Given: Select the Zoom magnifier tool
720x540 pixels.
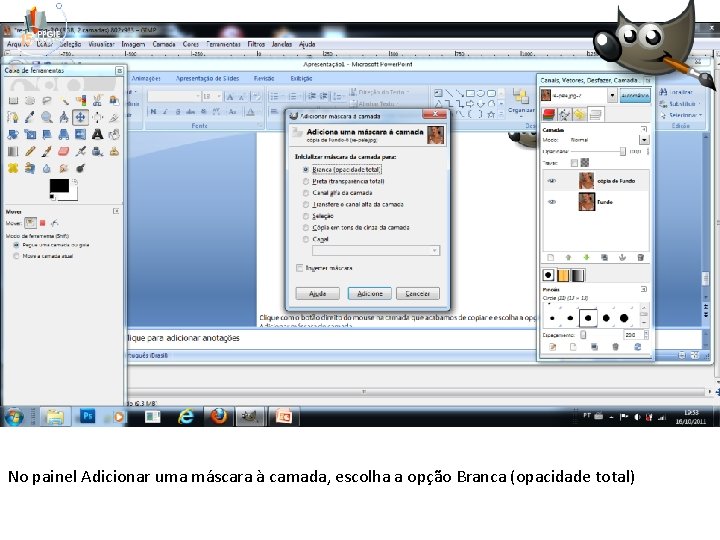Looking at the screenshot, I should tap(46, 118).
